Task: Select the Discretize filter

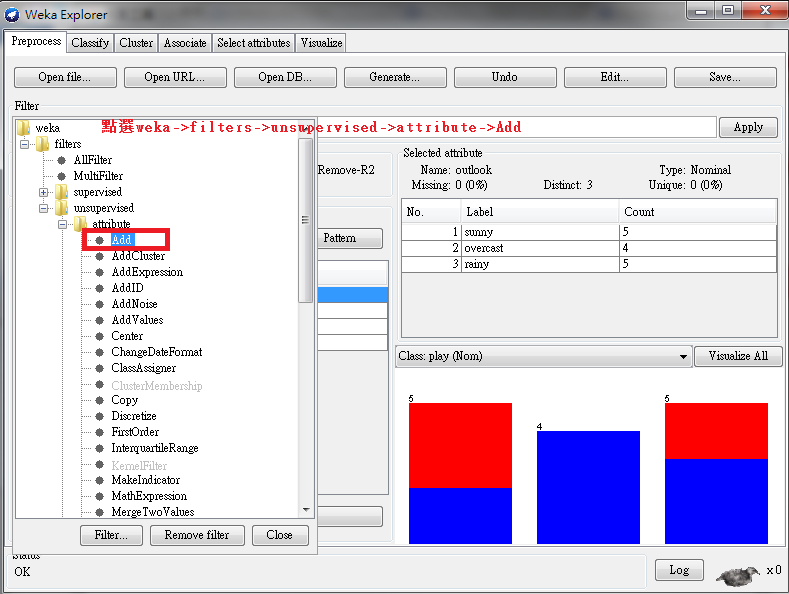Action: [134, 416]
